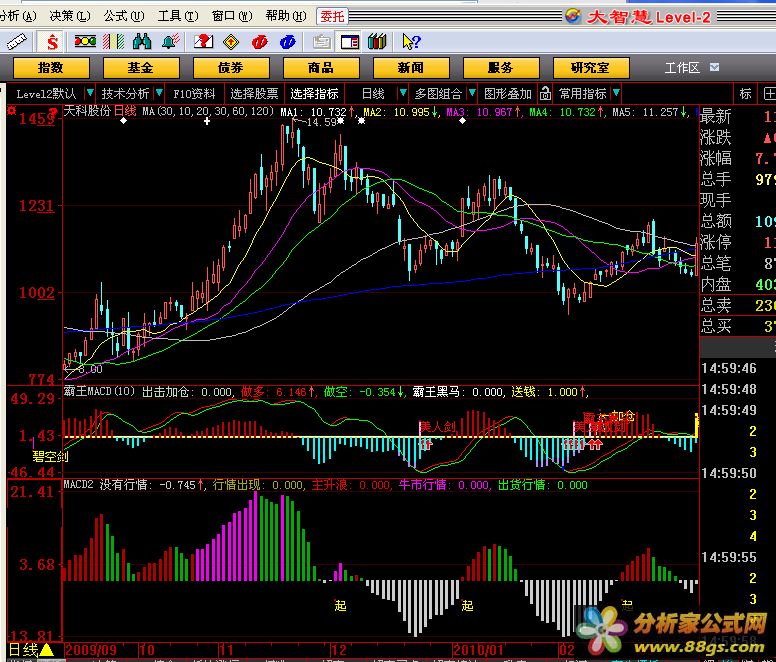Open the 帮助(H) menu

click(x=286, y=16)
